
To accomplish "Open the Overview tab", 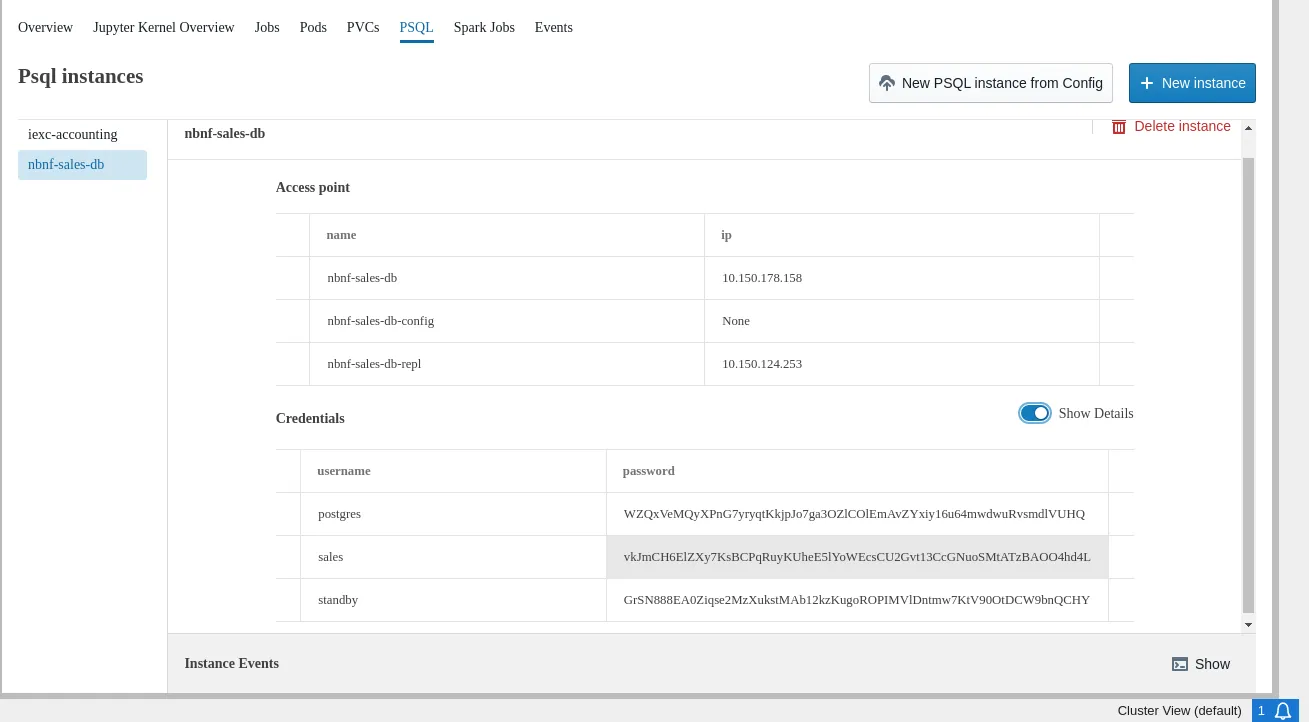I will coord(45,28).
